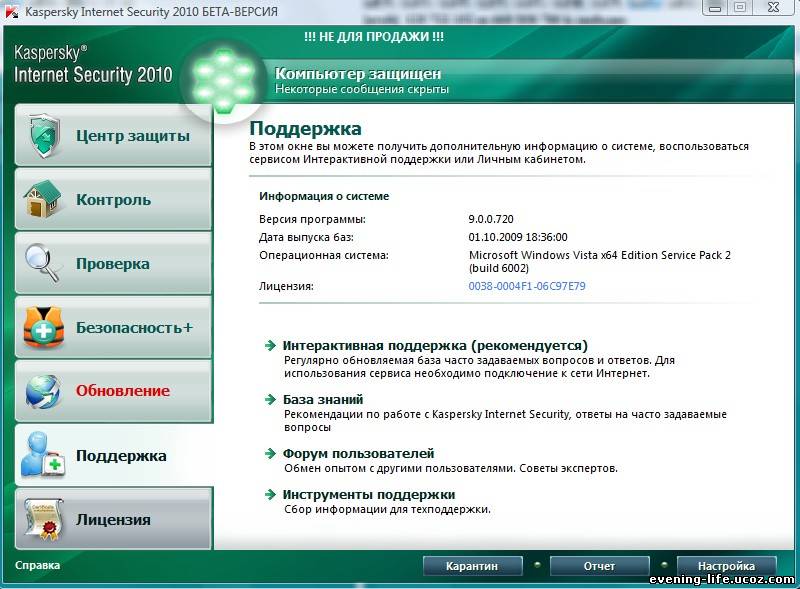
Task: Click the Версия программы label
Action: pos(312,219)
